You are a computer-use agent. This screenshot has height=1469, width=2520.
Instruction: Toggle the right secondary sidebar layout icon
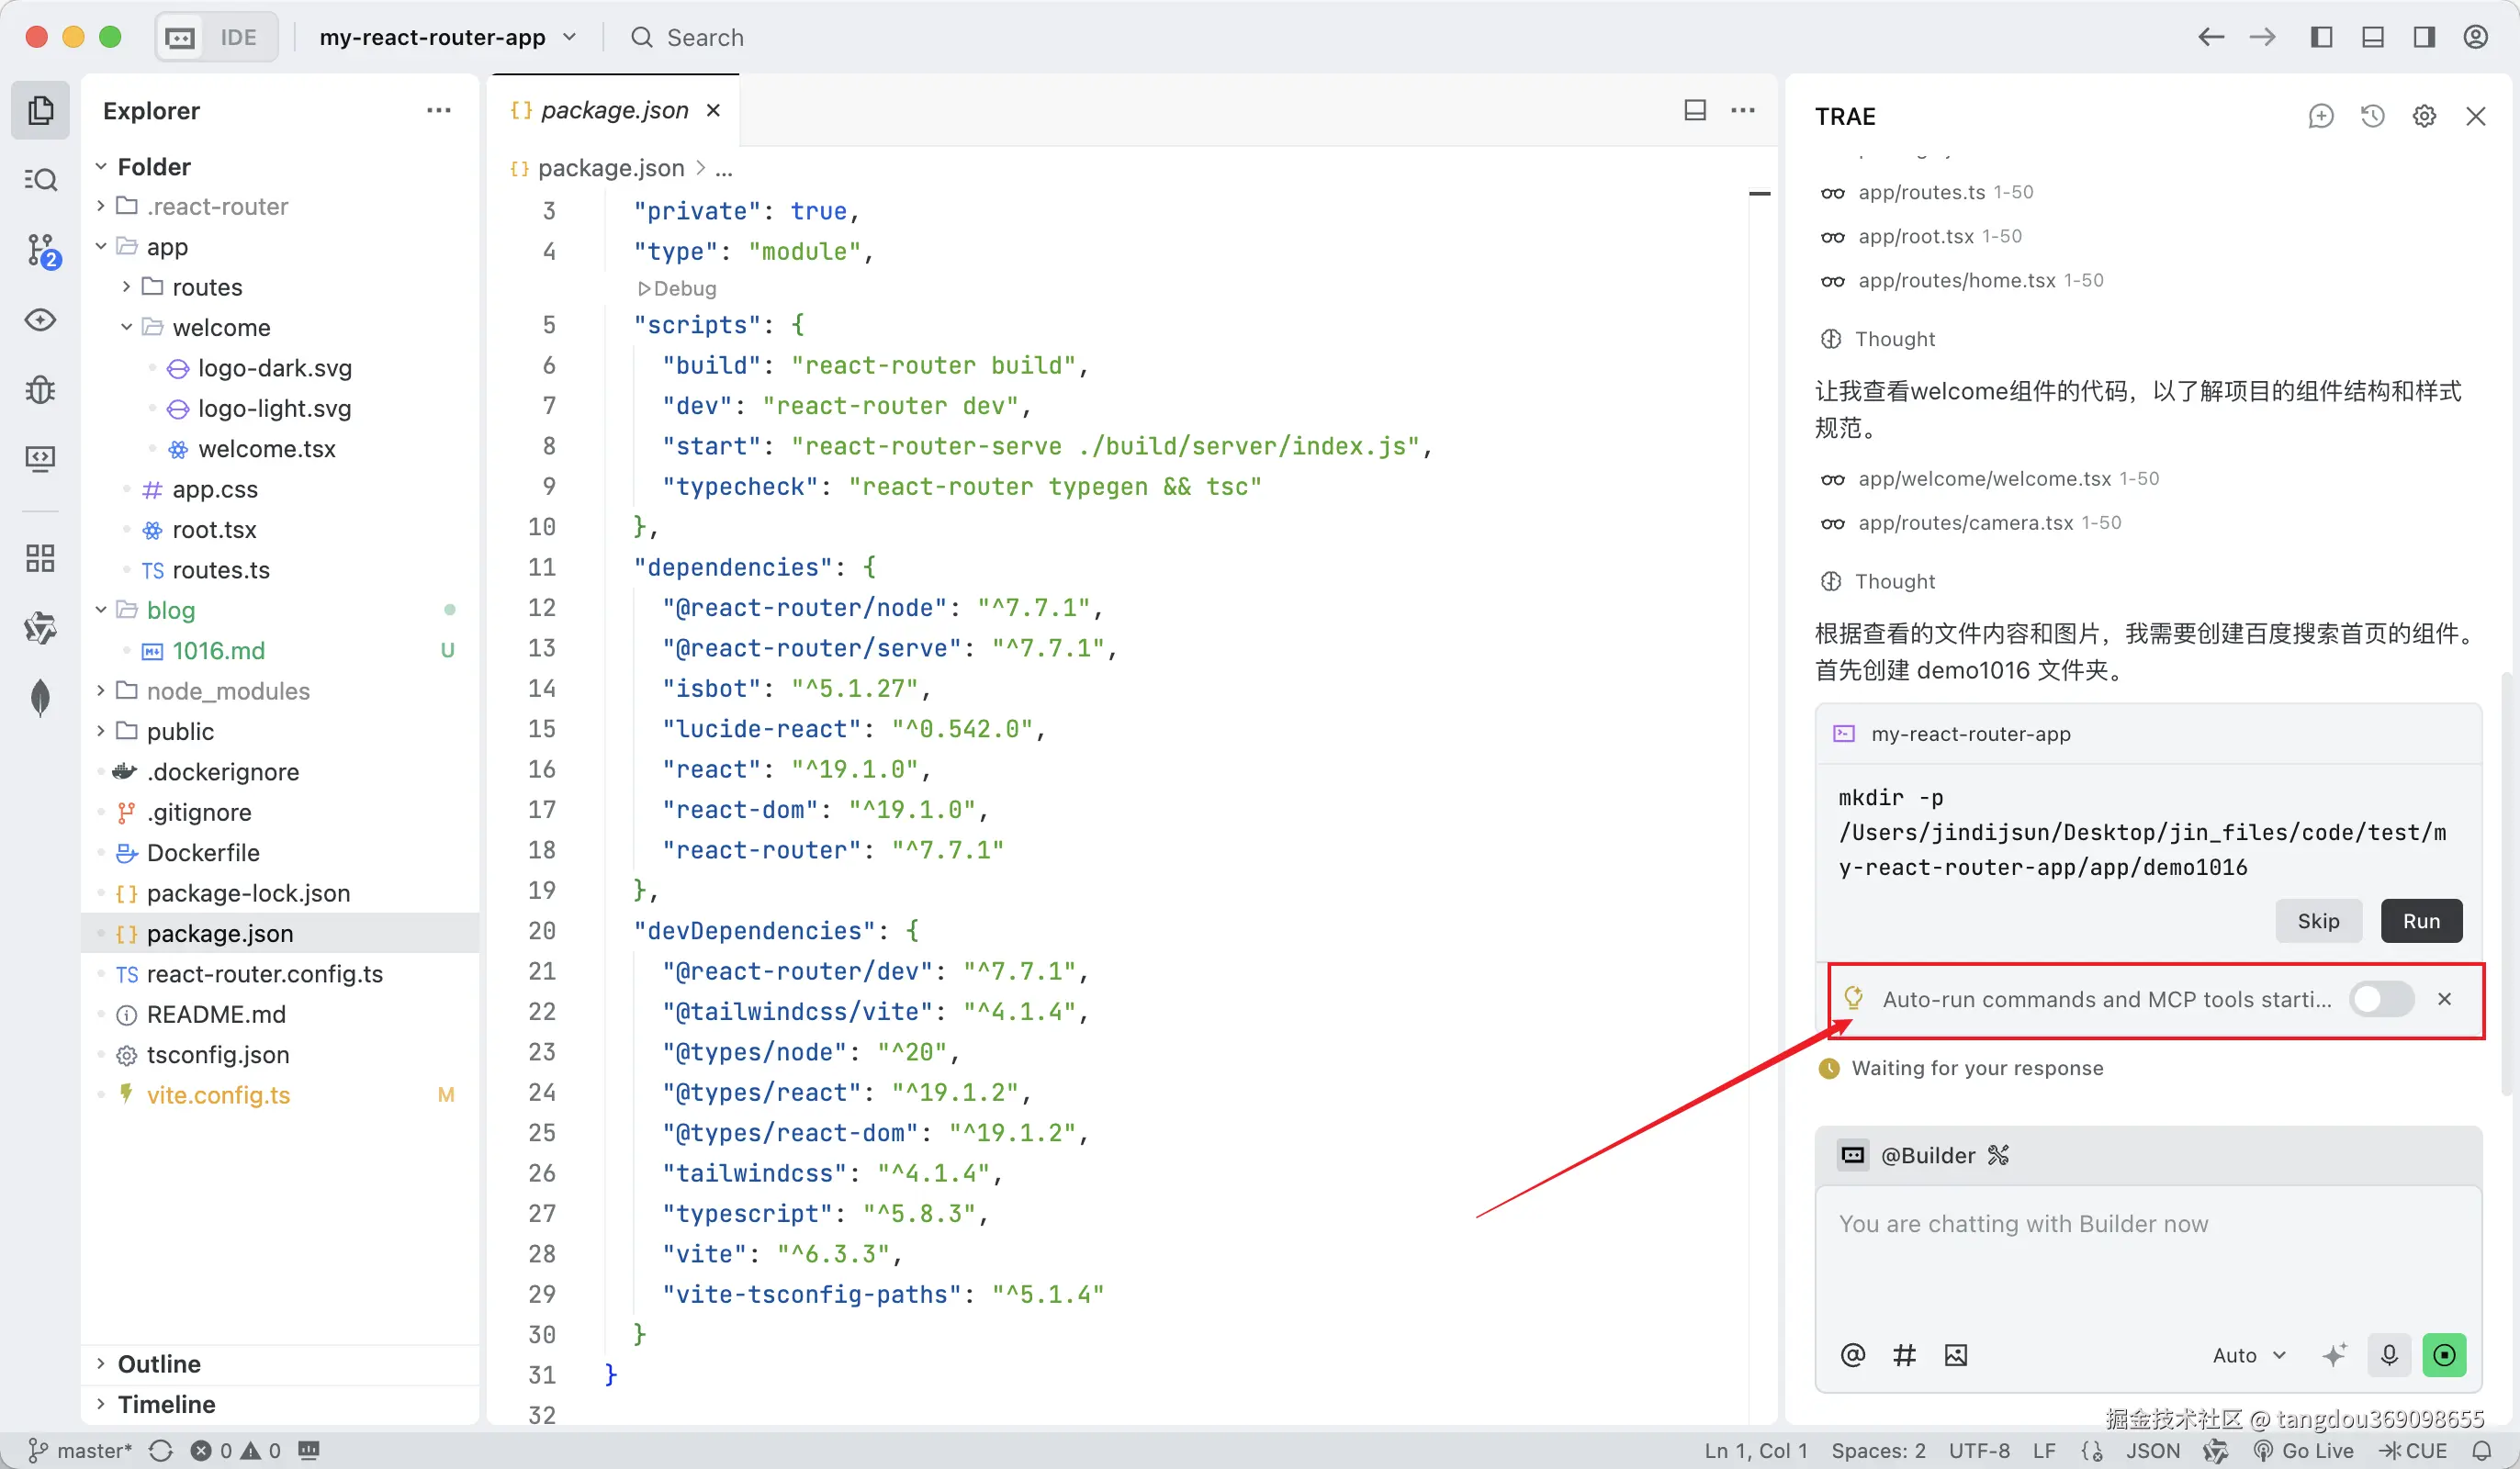coord(2423,38)
